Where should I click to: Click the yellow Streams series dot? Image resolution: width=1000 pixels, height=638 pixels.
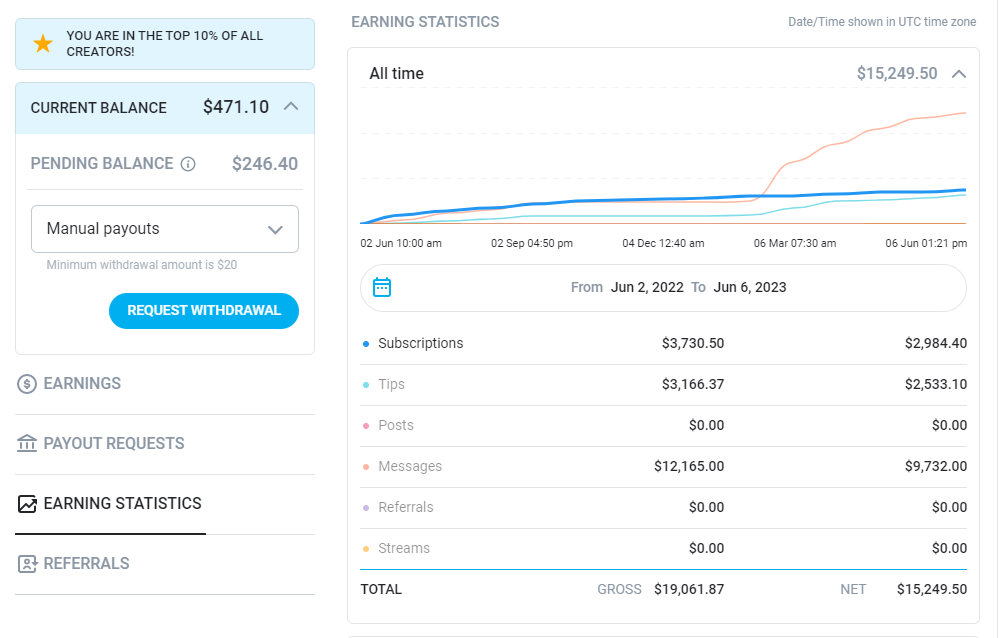(x=366, y=549)
